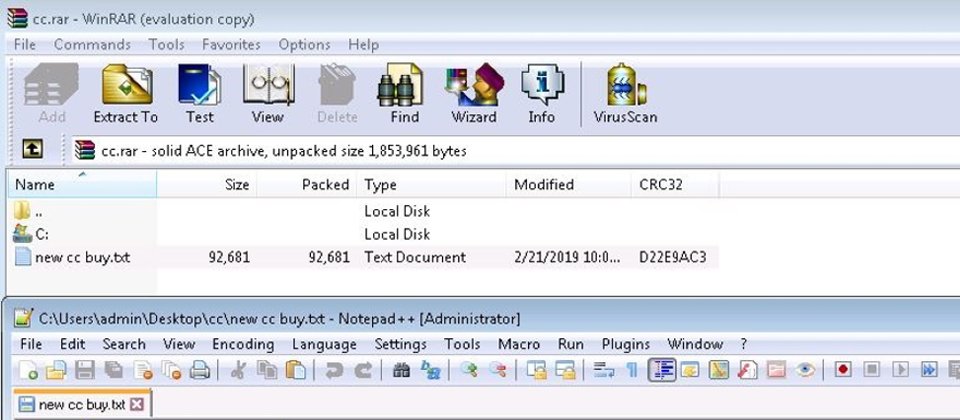Click the 'D22E9AC3' CRC32 value
This screenshot has height=420, width=960.
(x=672, y=257)
